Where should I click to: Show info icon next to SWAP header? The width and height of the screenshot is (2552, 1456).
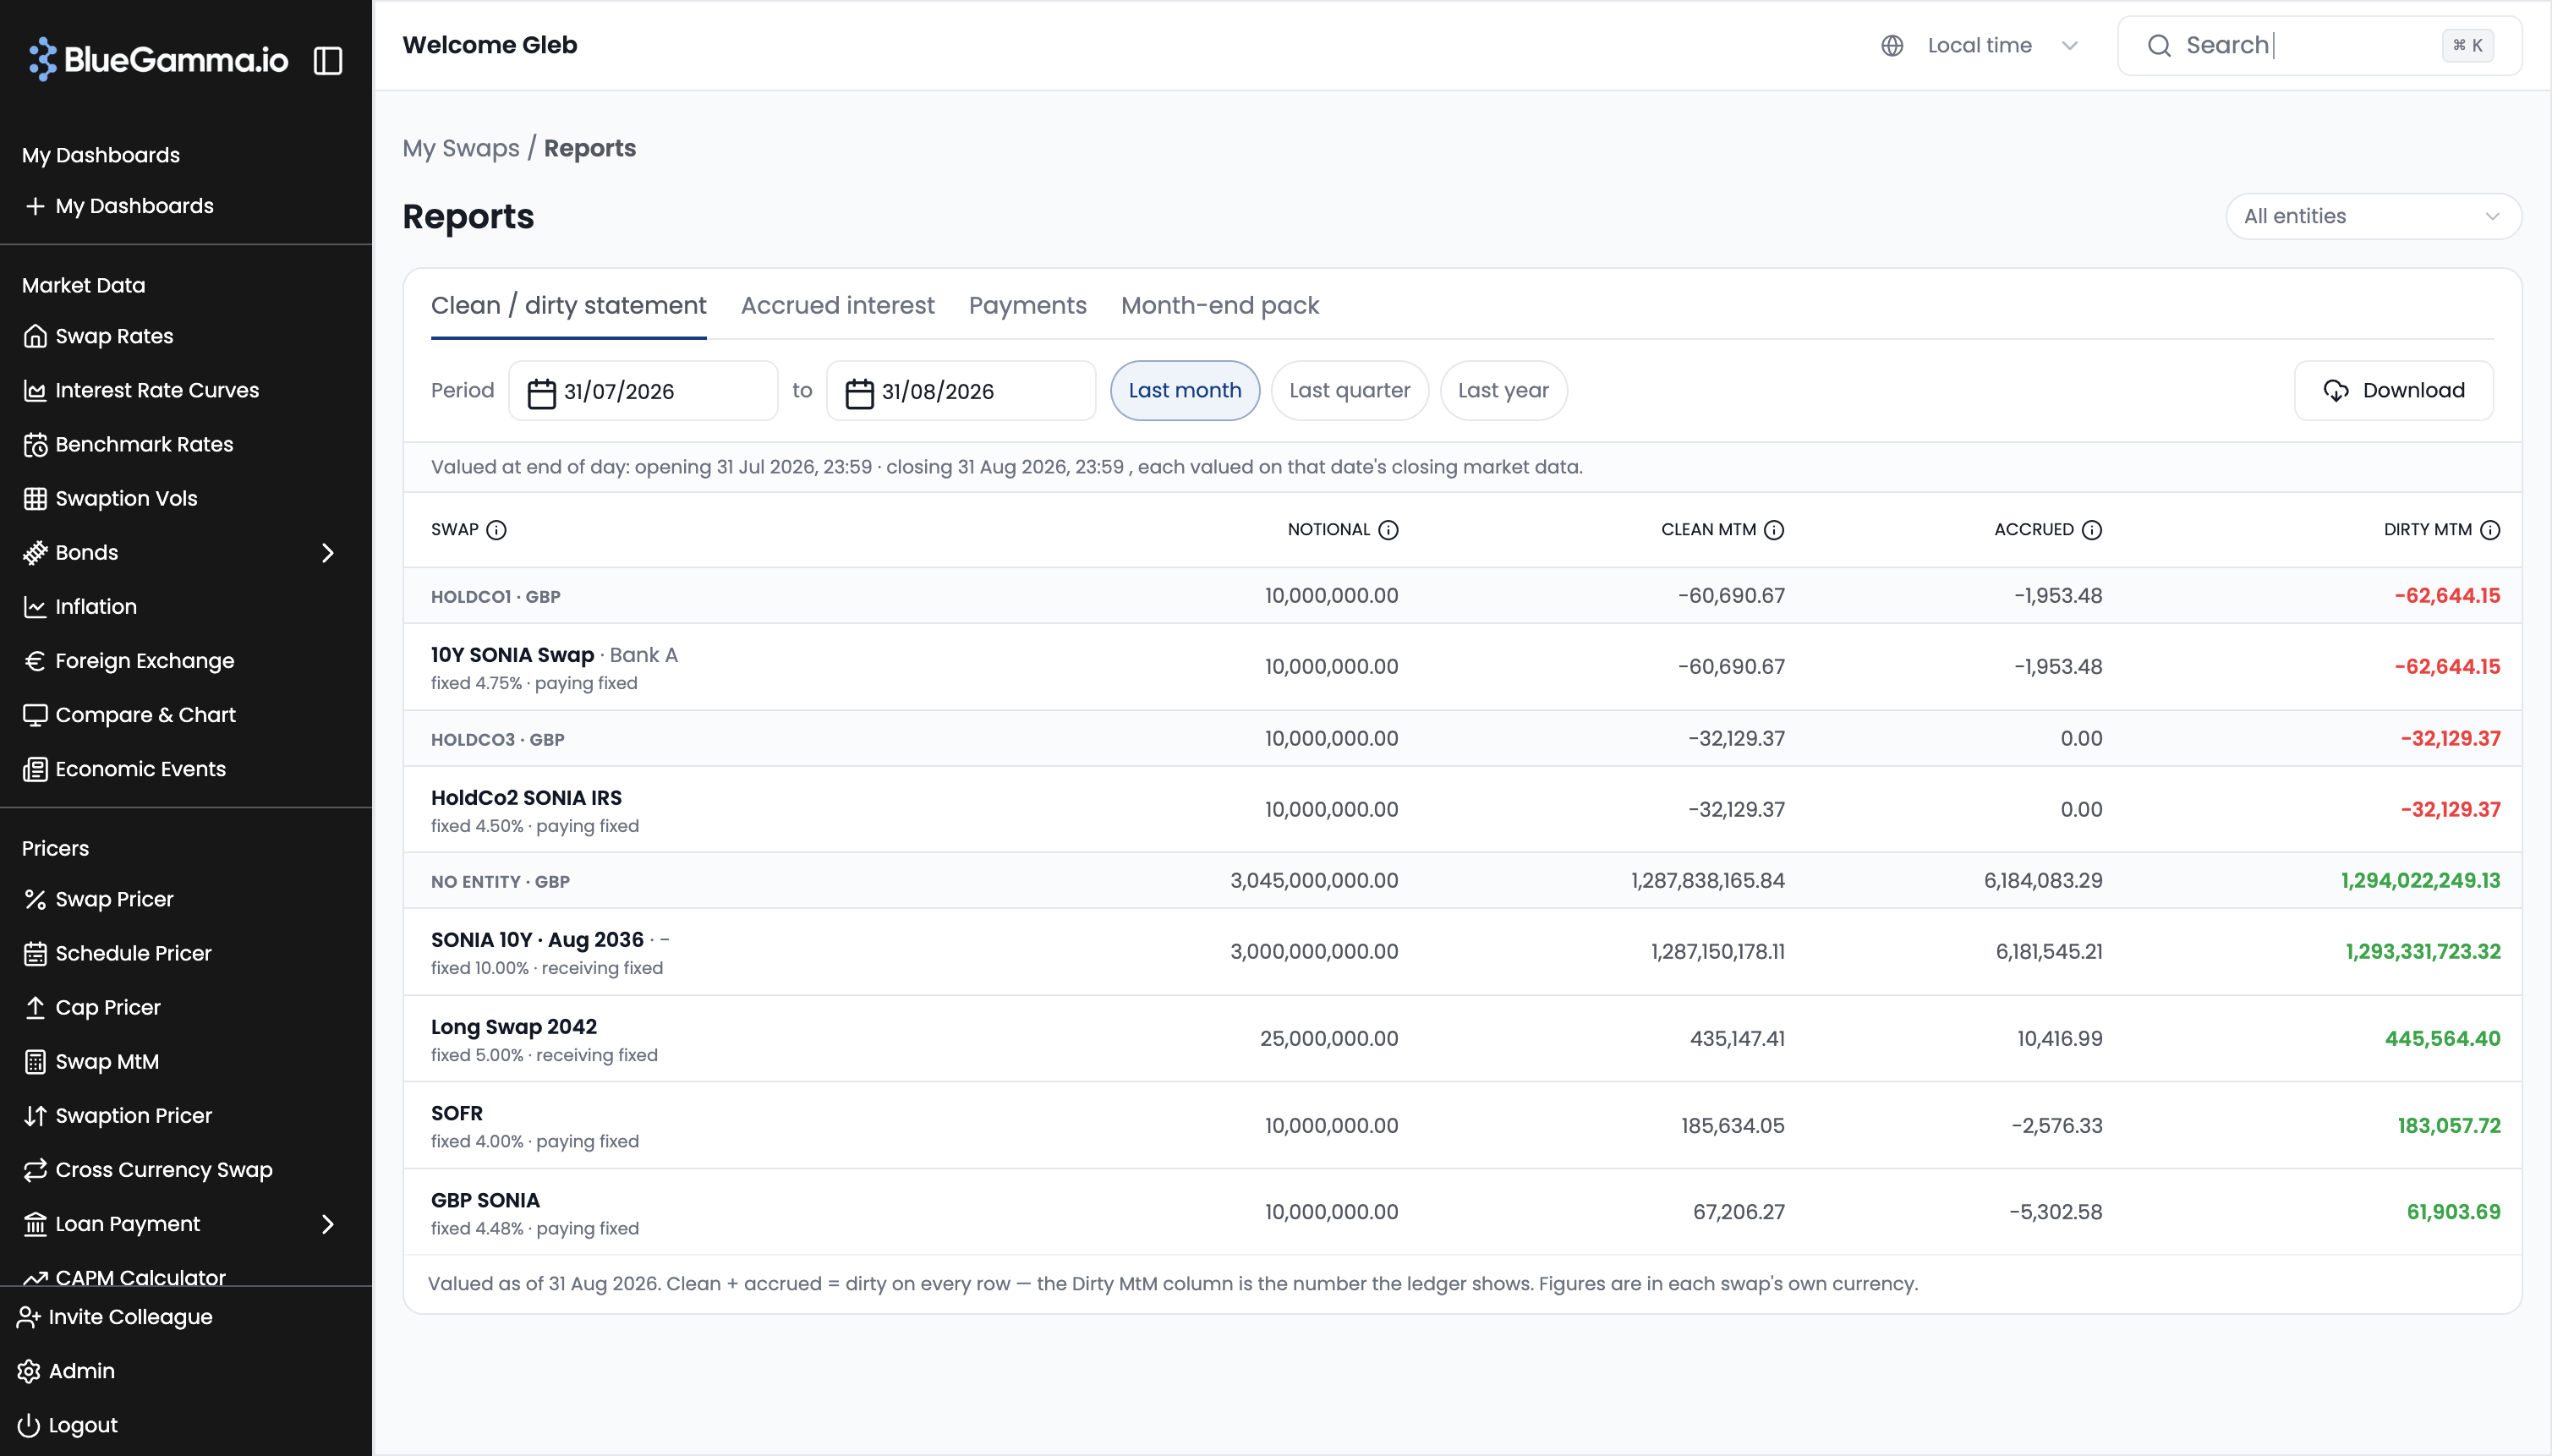coord(496,530)
